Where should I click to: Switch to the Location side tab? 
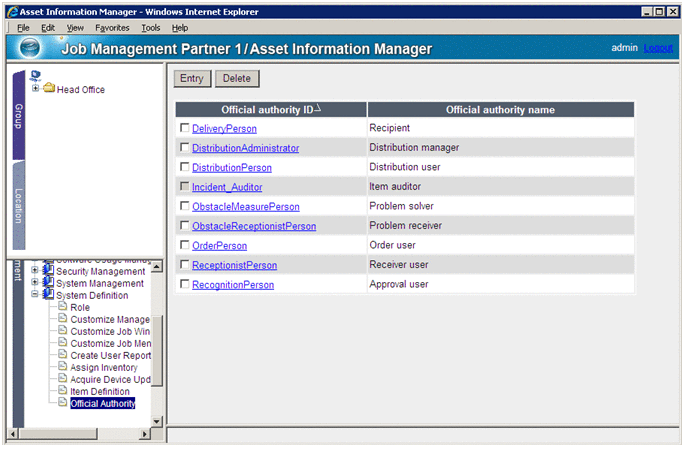(x=18, y=210)
